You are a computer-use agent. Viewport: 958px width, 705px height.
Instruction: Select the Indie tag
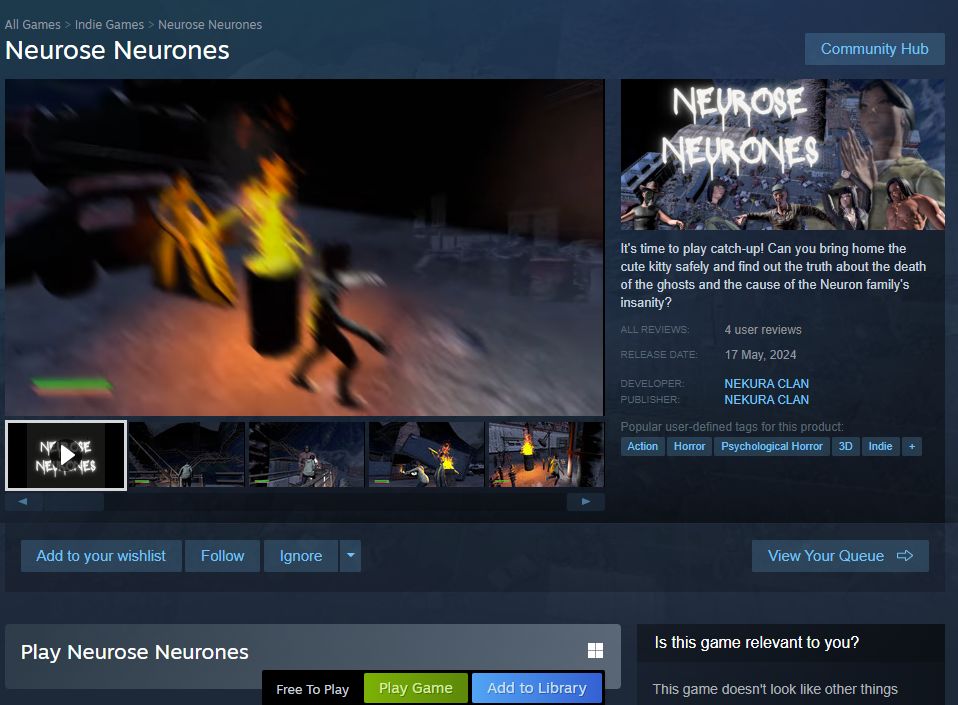[x=880, y=447]
